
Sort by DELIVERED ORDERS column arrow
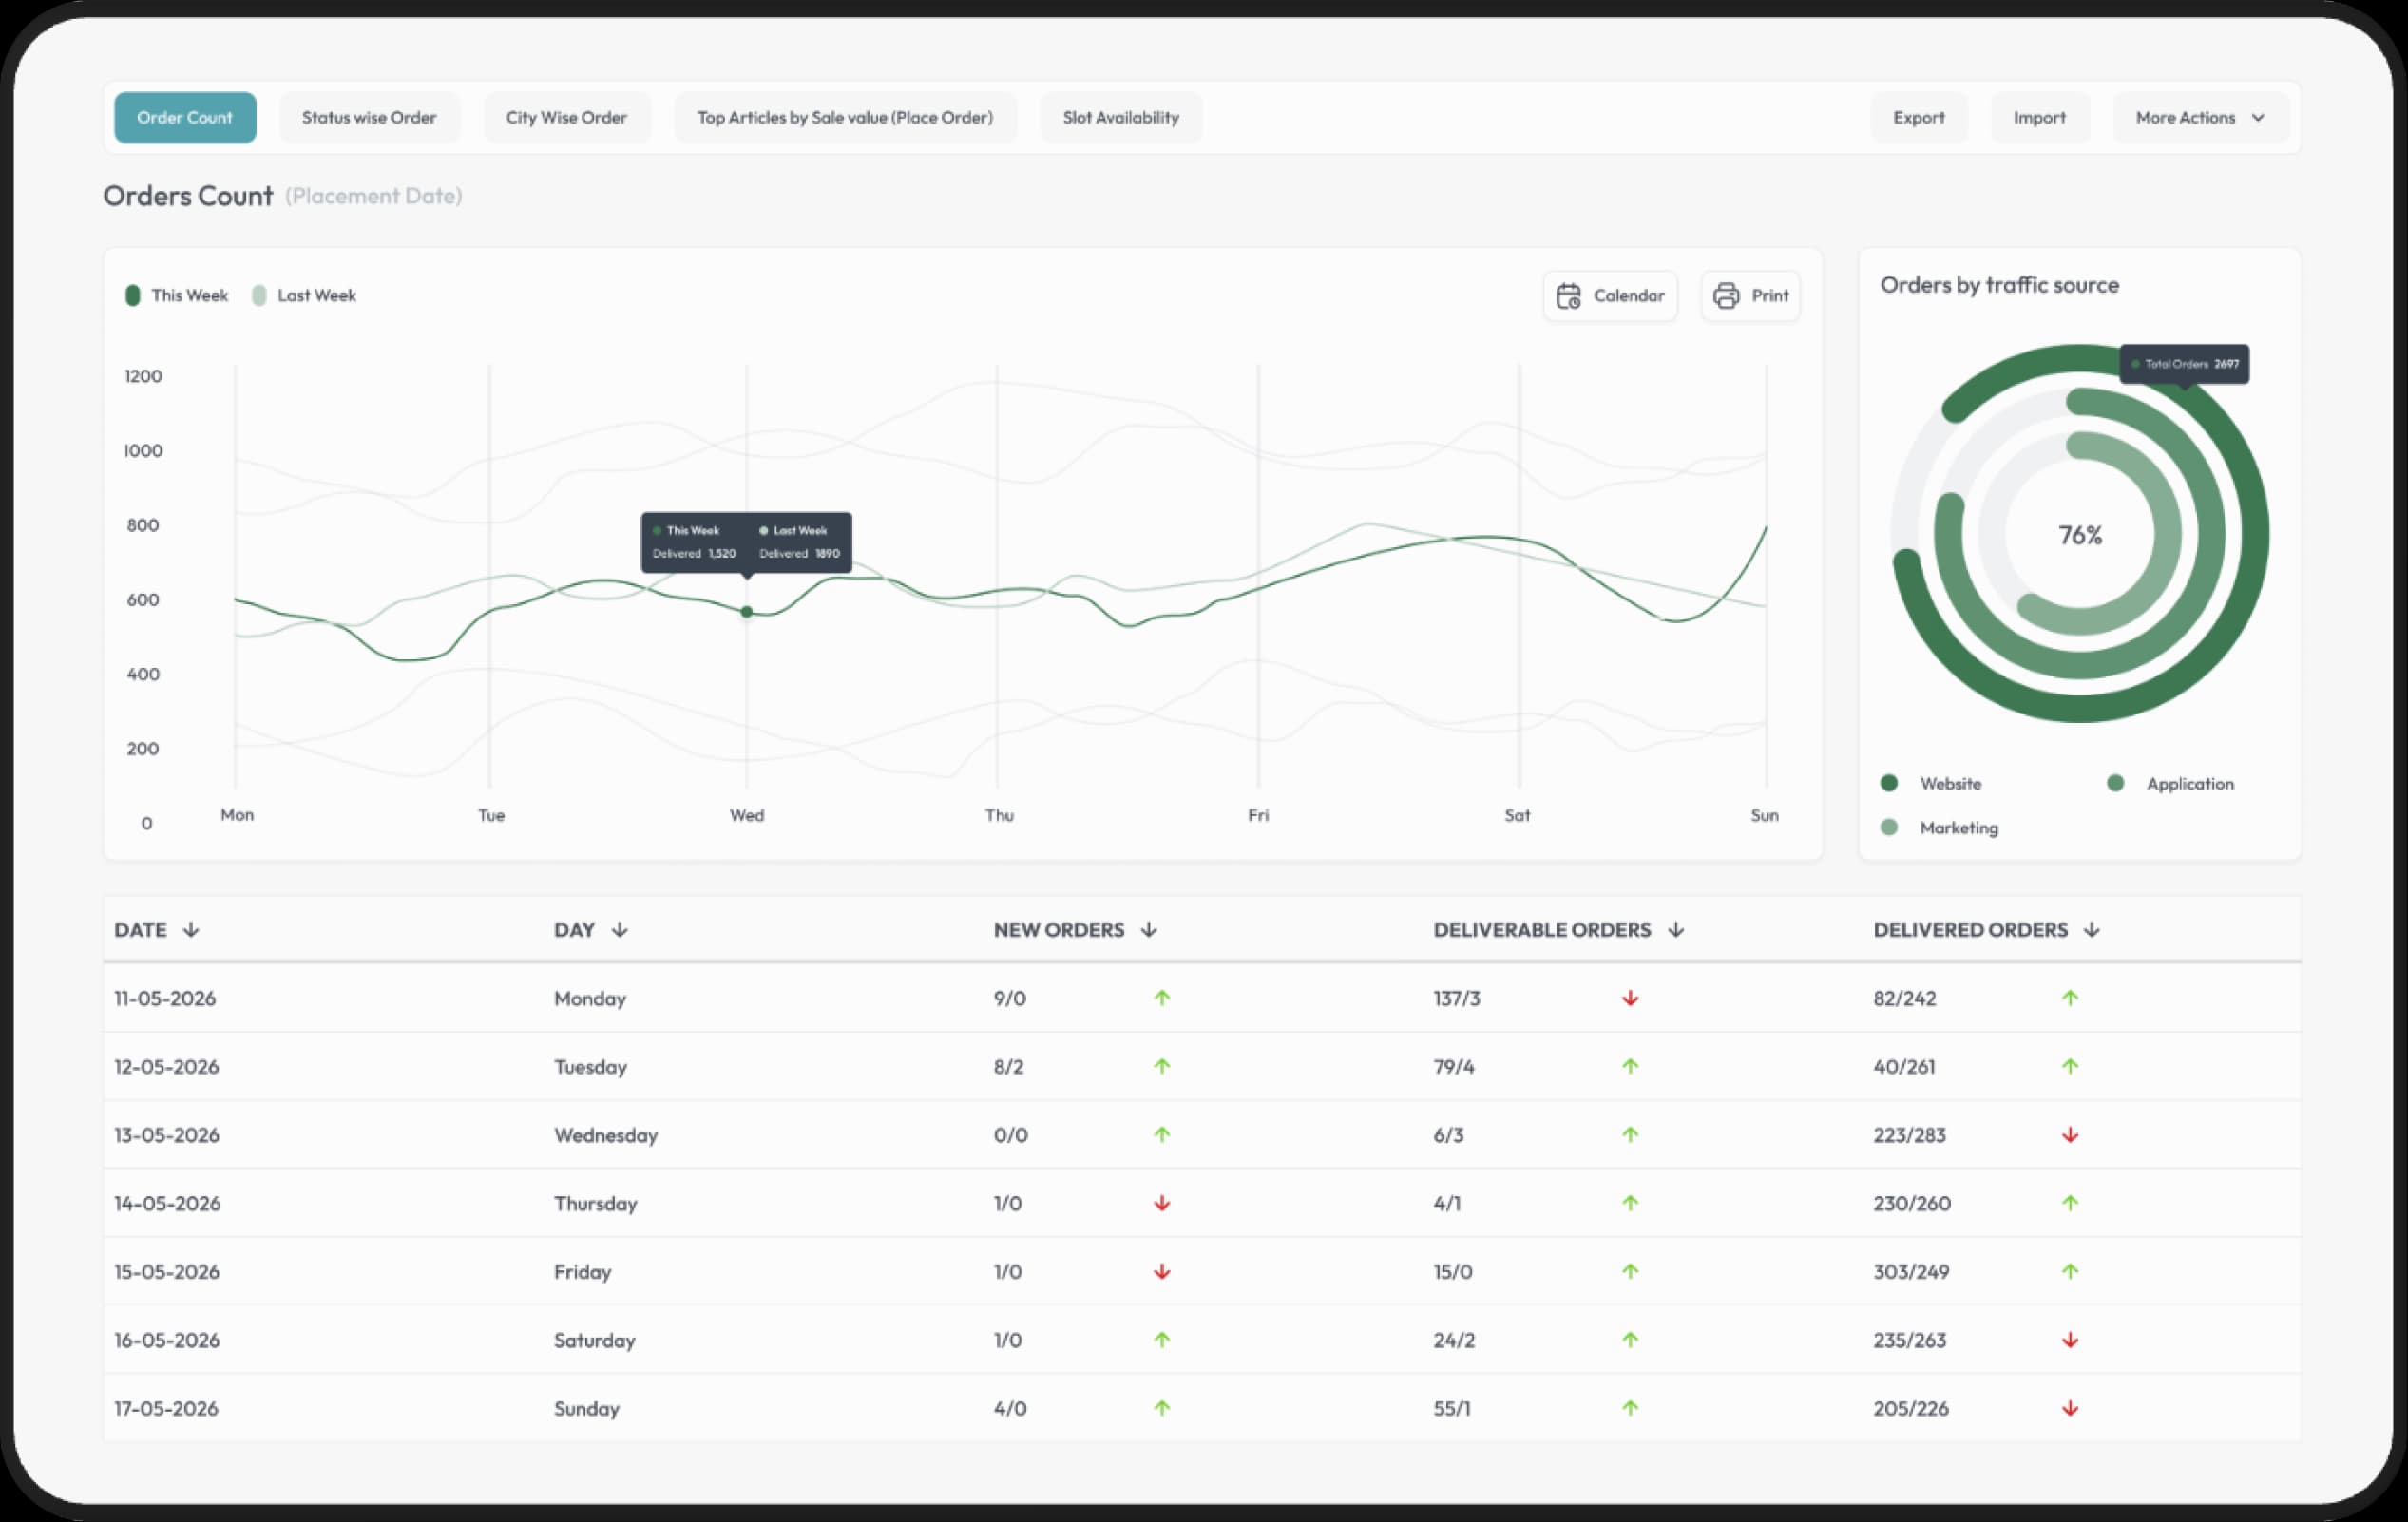[2091, 930]
